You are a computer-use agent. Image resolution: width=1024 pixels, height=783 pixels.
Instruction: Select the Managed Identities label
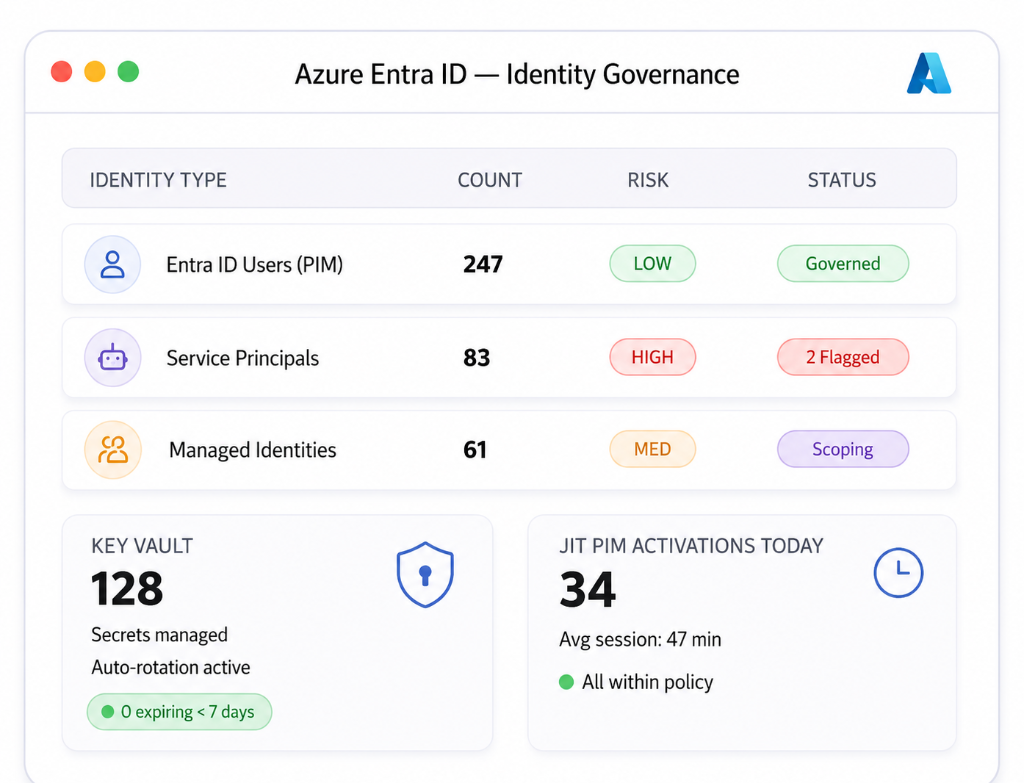coord(253,450)
